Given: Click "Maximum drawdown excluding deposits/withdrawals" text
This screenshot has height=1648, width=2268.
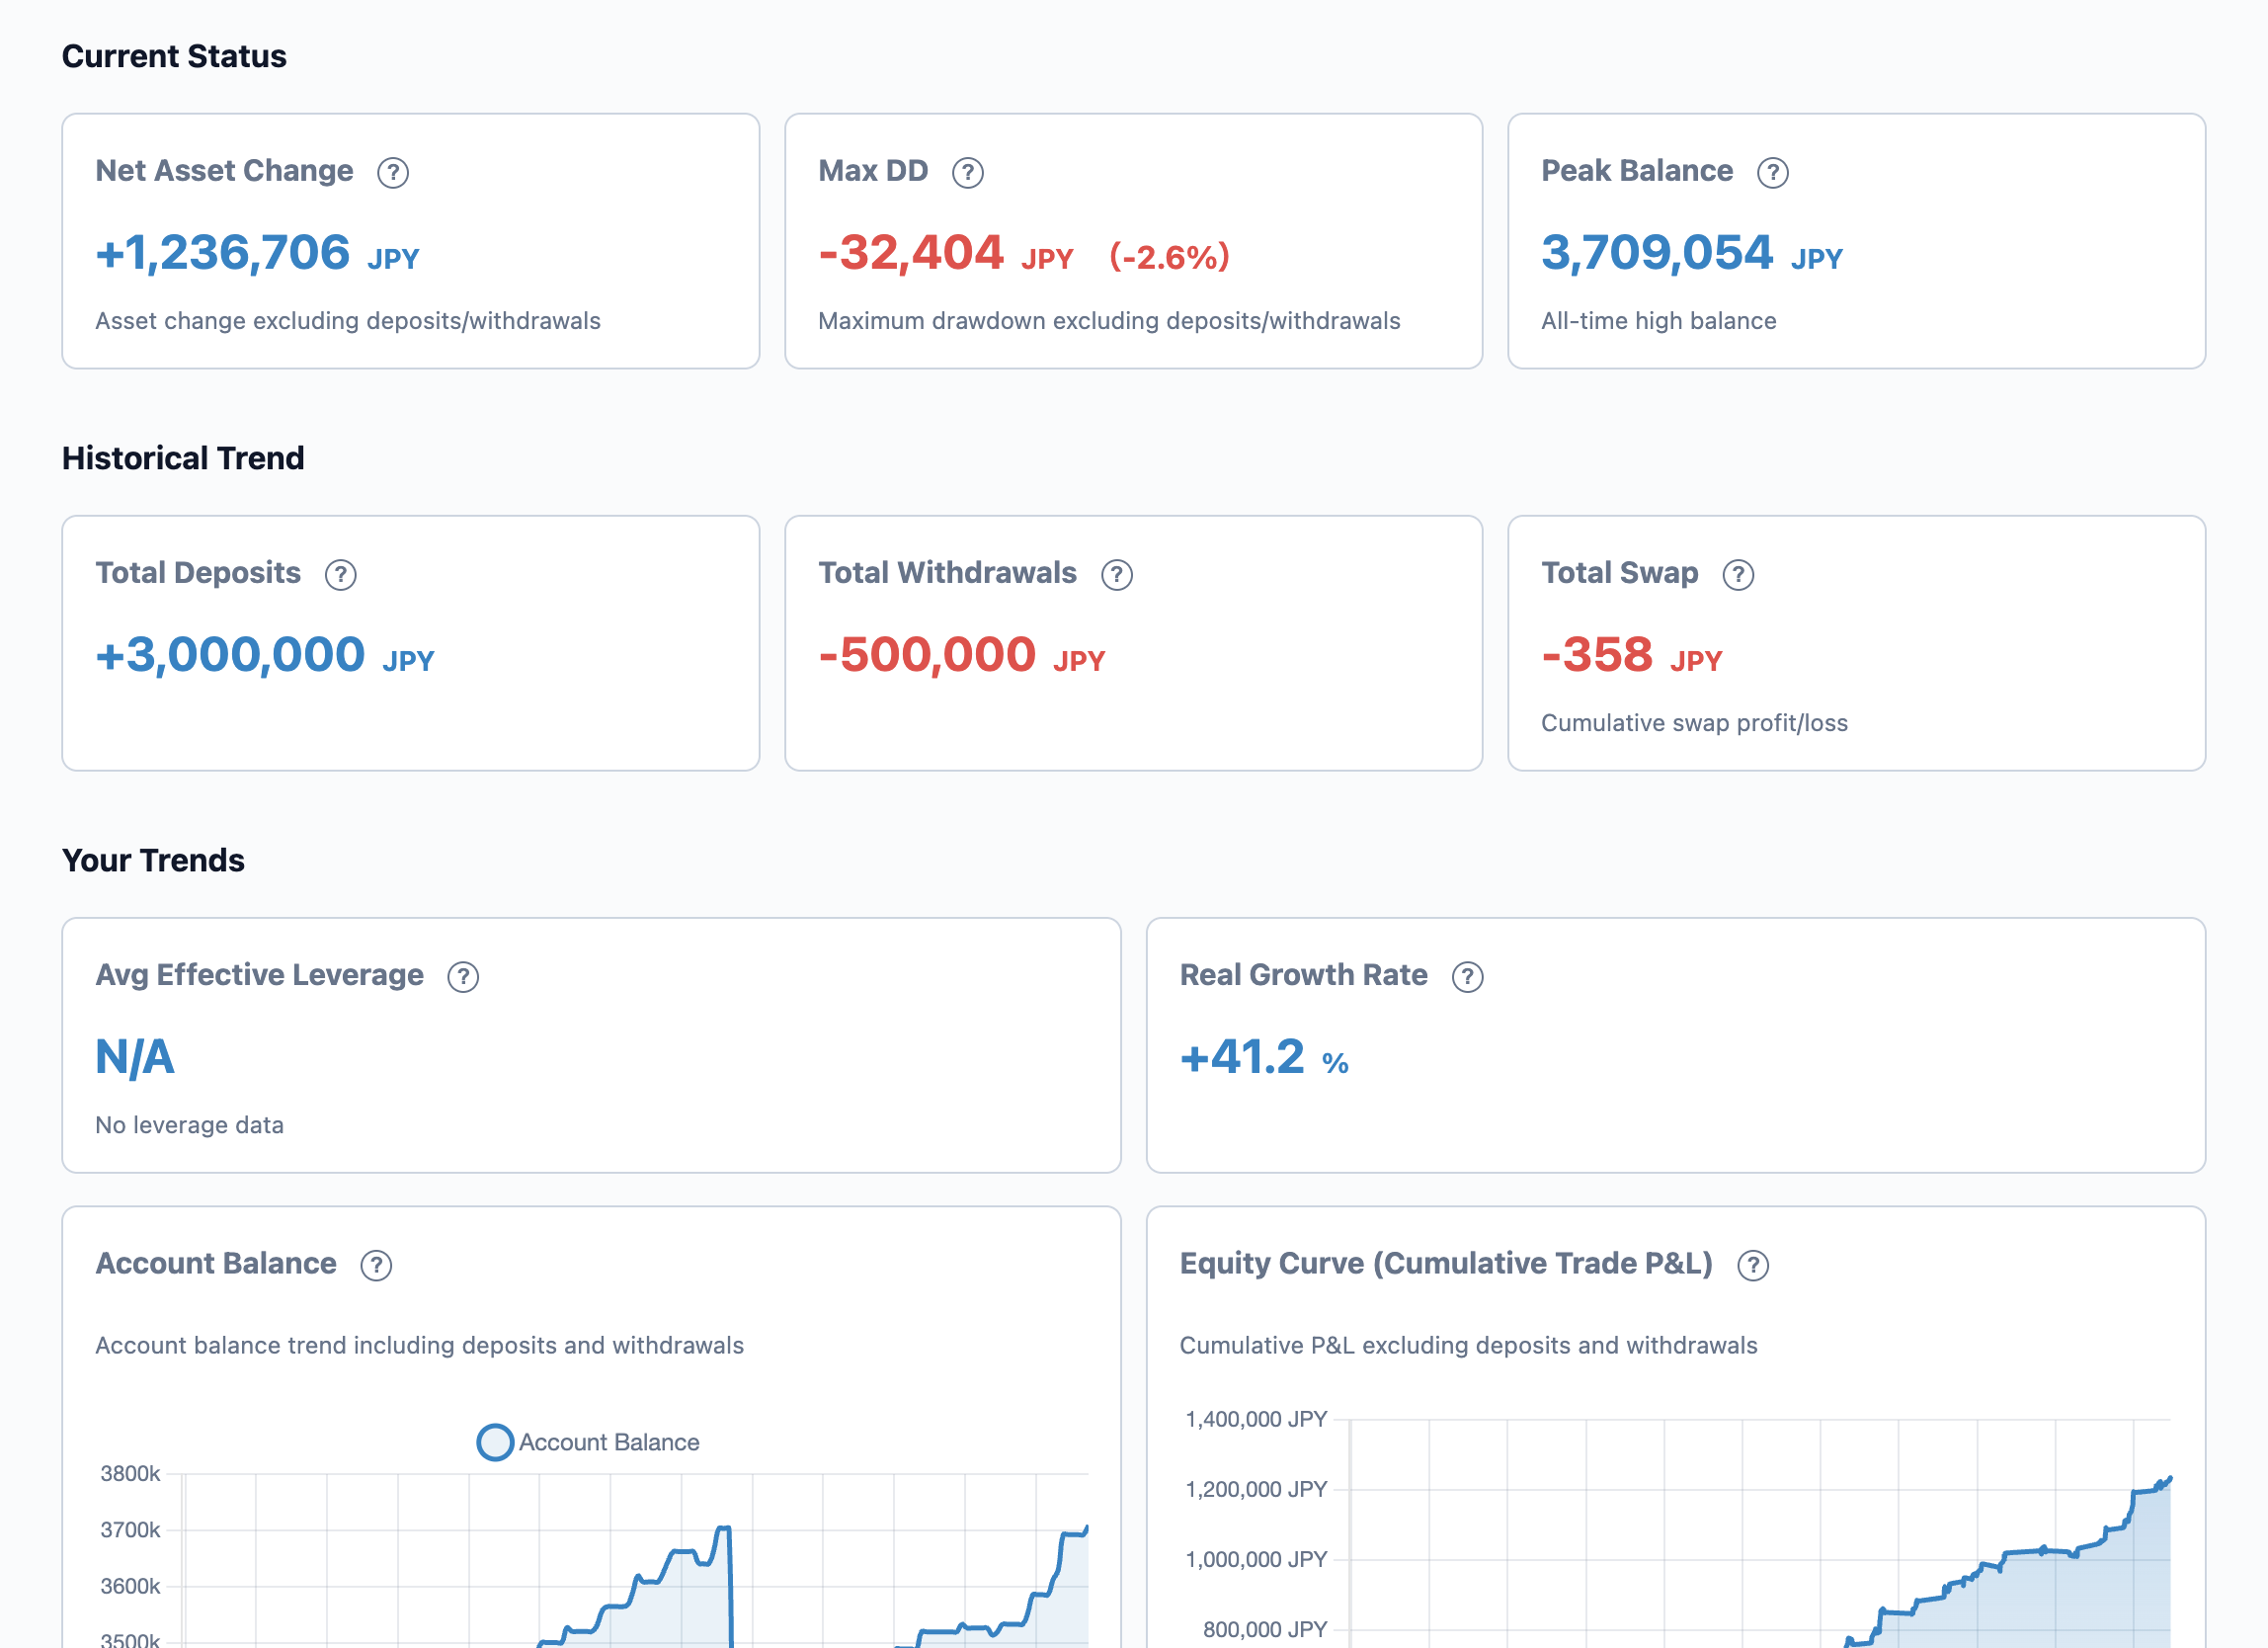Looking at the screenshot, I should tap(1109, 321).
